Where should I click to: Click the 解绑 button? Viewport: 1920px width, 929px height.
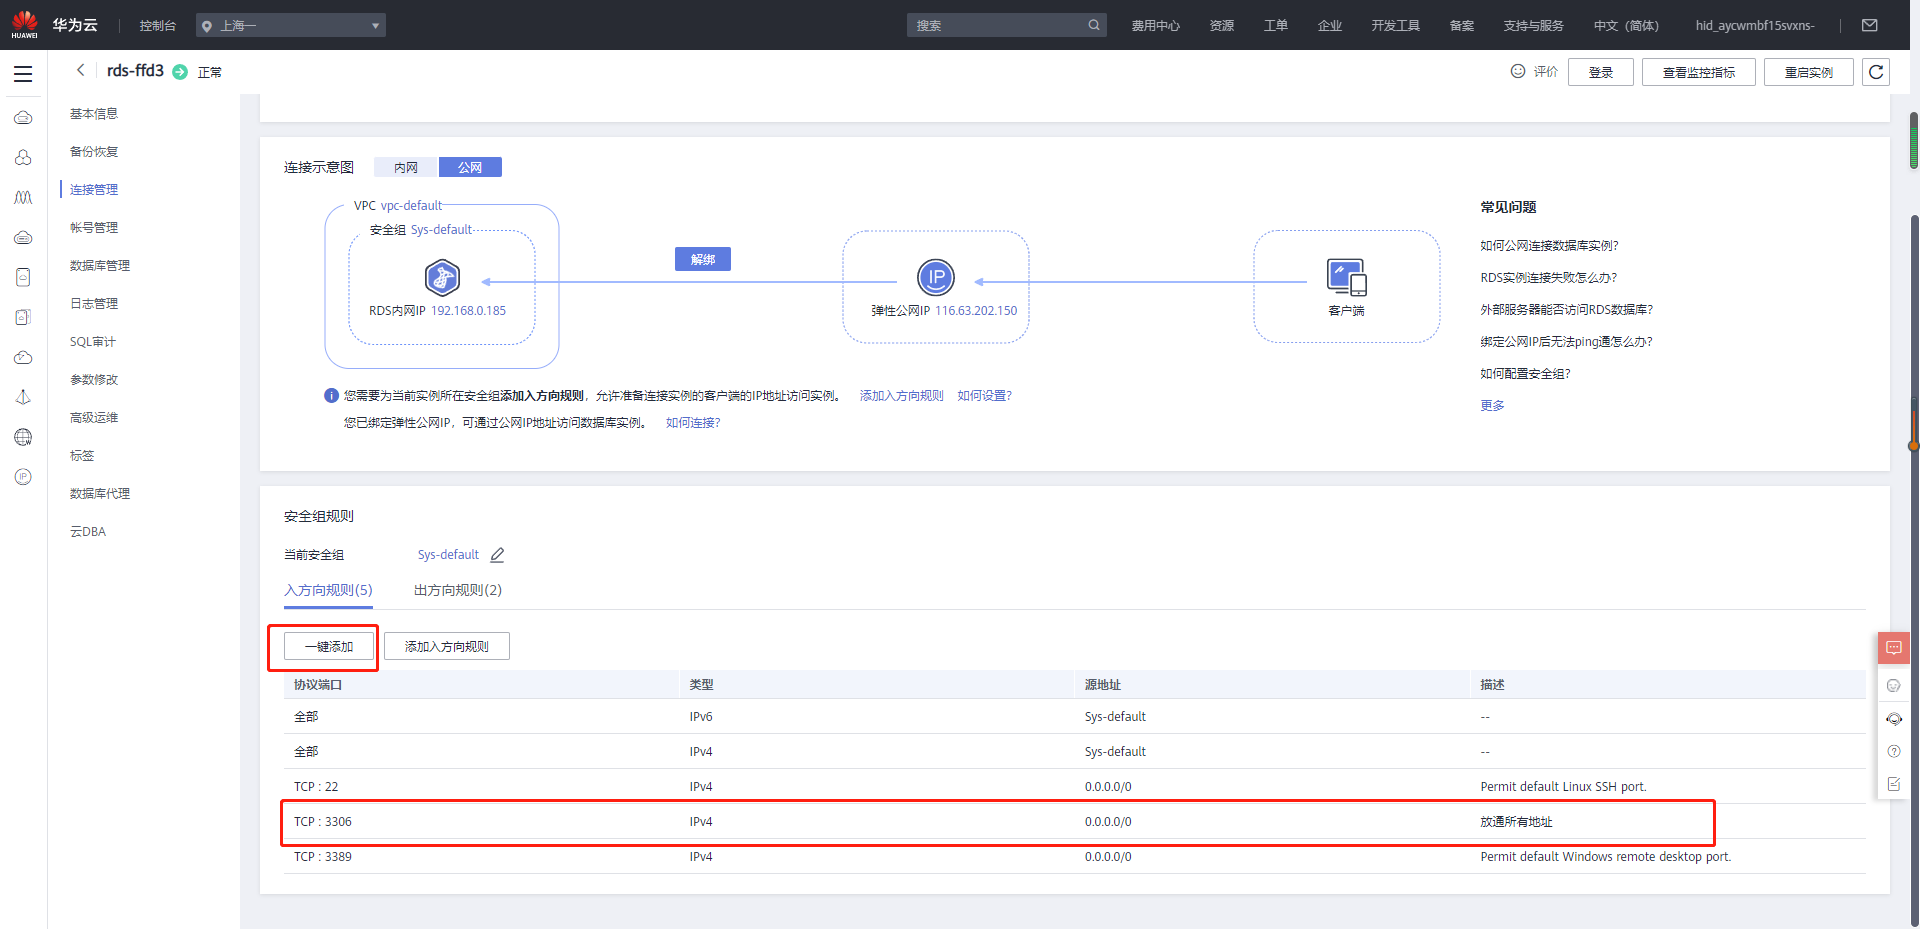click(x=703, y=259)
